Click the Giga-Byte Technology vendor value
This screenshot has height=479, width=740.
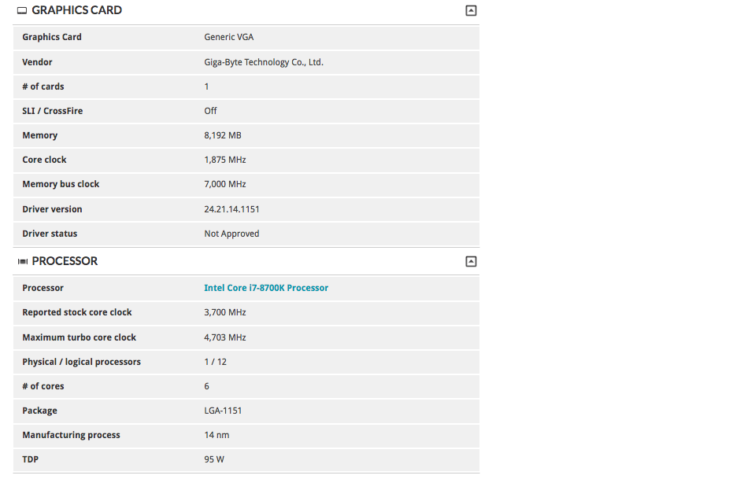[x=263, y=62]
